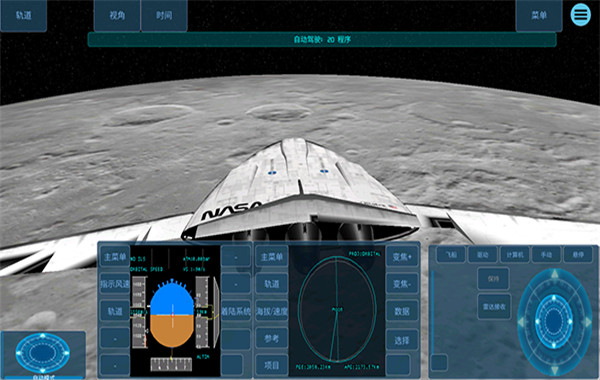This screenshot has width=600, height=380.
Task: Select 指示风速 on the attitude display panel
Action: (x=115, y=284)
